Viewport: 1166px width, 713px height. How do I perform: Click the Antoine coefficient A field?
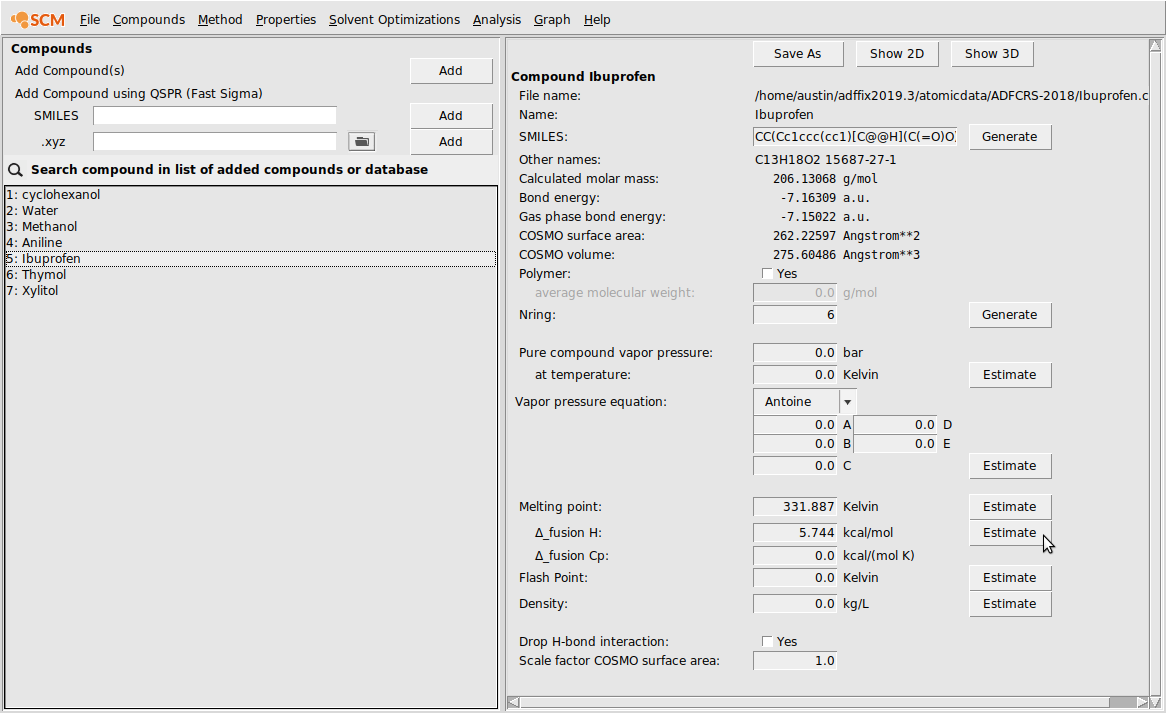[x=795, y=425]
